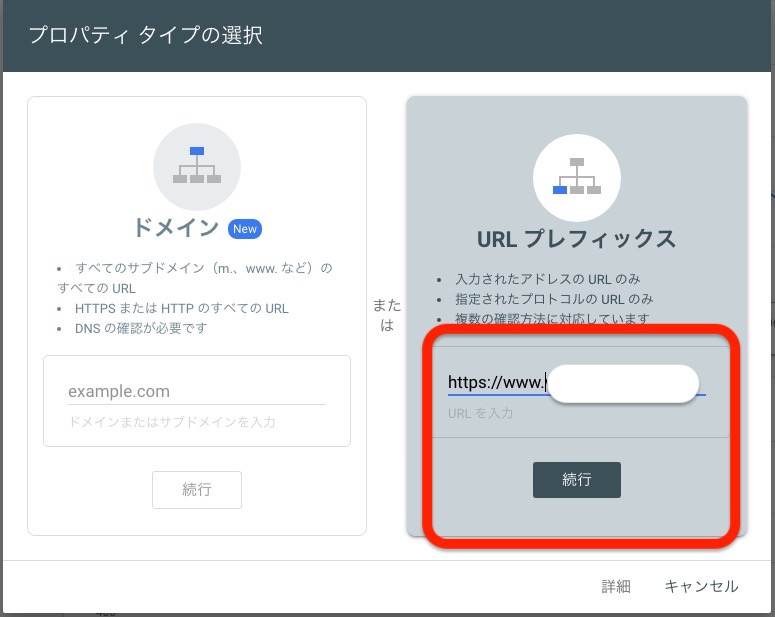Click the blue New badge
The height and width of the screenshot is (617, 775).
coord(244,229)
